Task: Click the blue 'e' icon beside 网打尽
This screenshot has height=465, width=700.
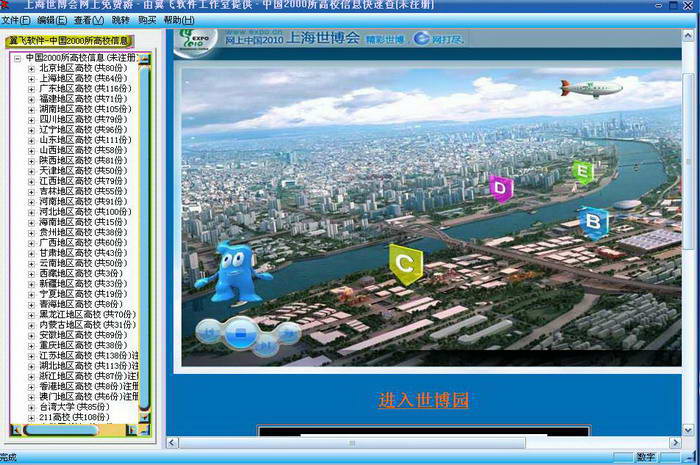Action: click(421, 38)
